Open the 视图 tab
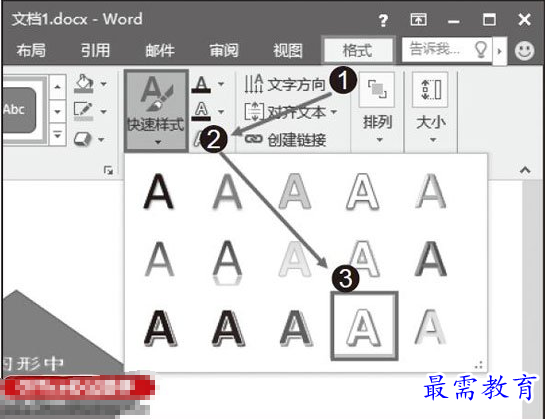This screenshot has height=419, width=545. [x=288, y=50]
